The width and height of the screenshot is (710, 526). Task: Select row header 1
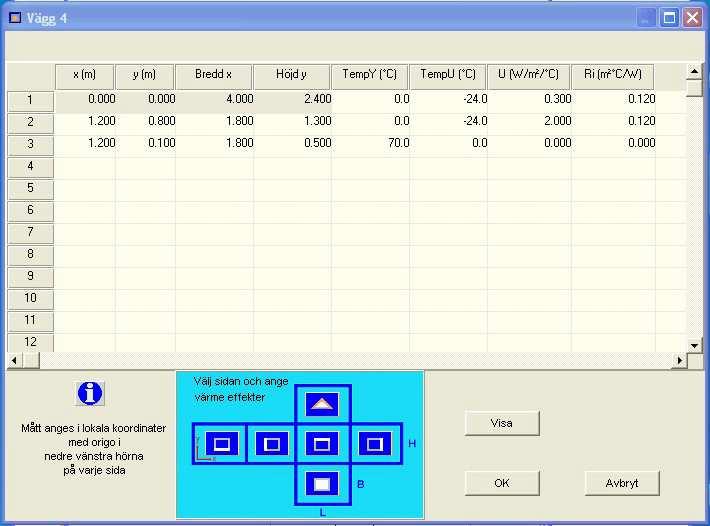(x=30, y=101)
